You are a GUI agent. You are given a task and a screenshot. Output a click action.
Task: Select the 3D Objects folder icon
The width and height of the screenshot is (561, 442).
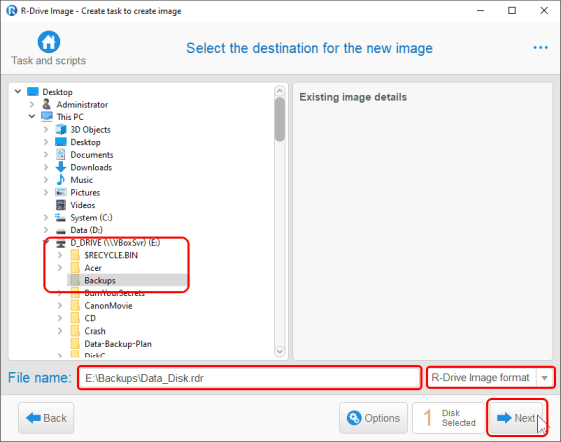click(x=61, y=129)
